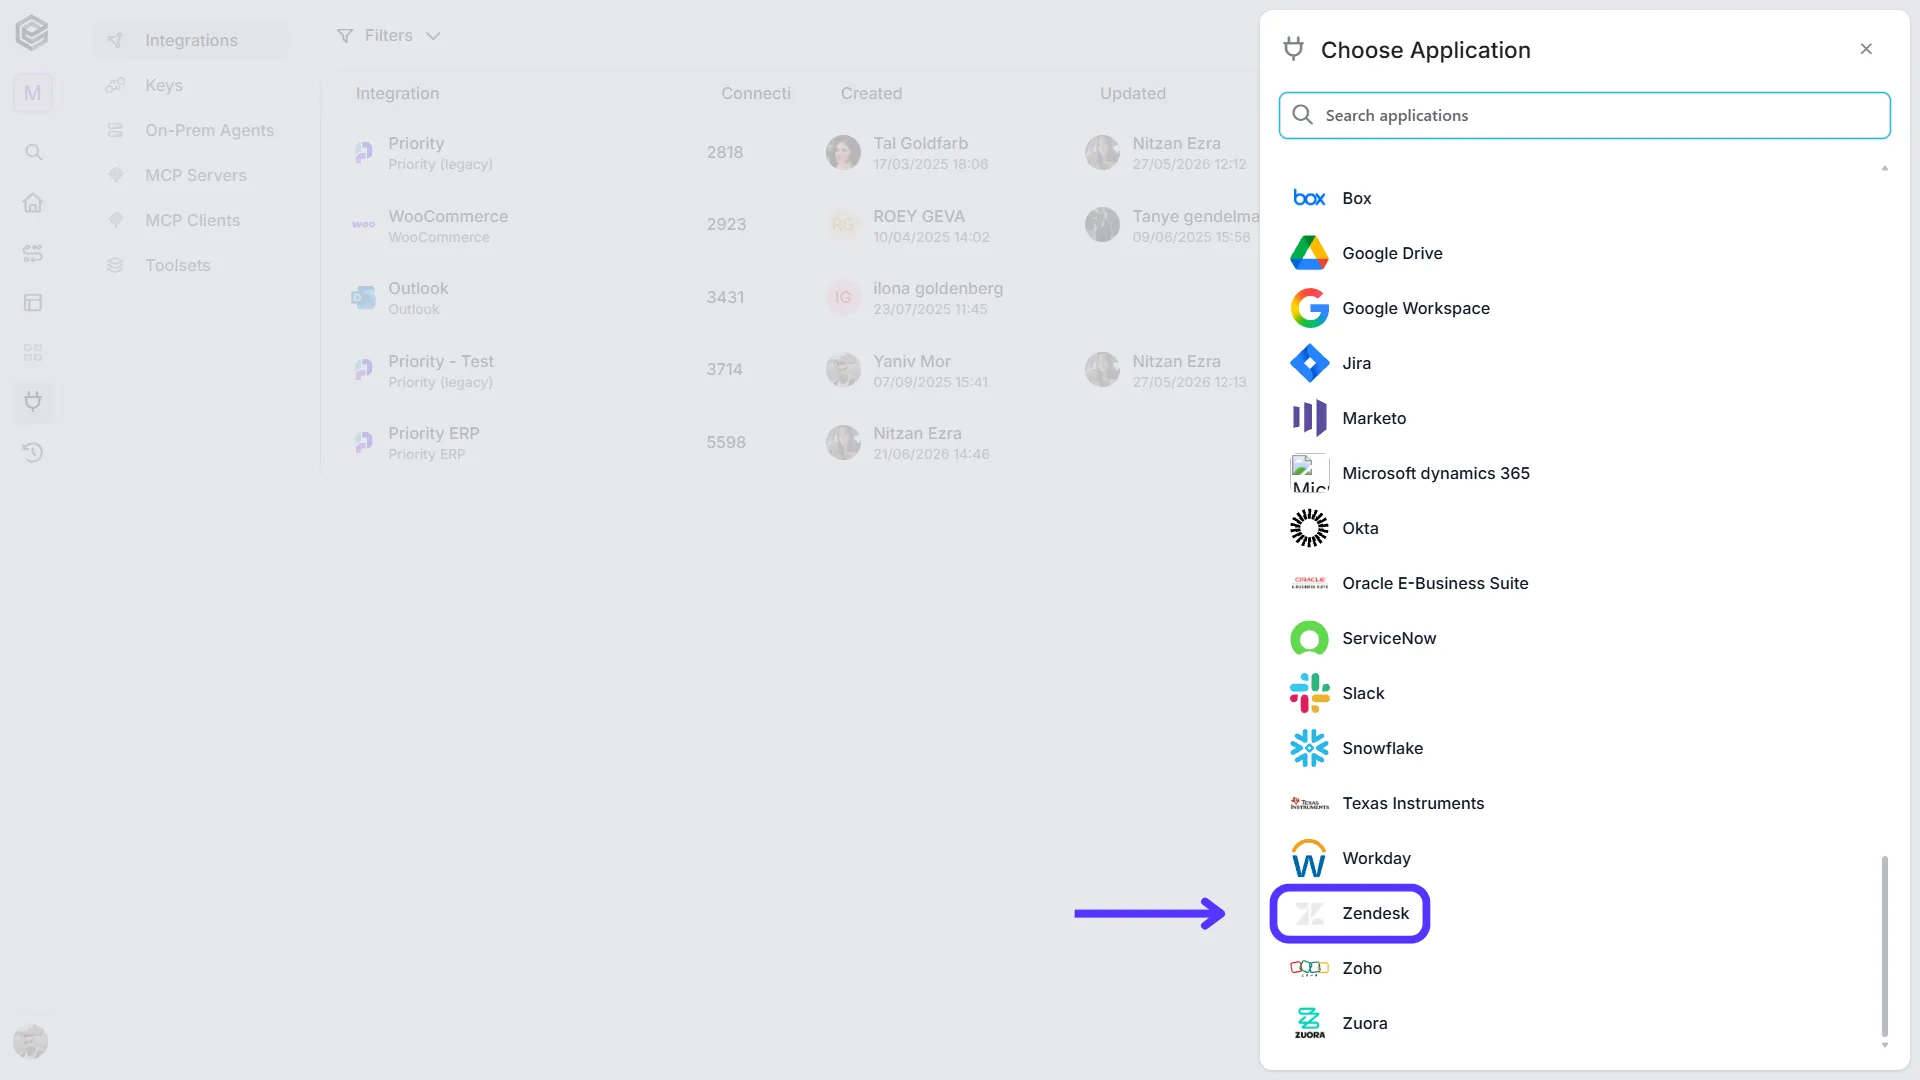Image resolution: width=1920 pixels, height=1080 pixels.
Task: Pick the Google Workspace logo
Action: pyautogui.click(x=1309, y=308)
